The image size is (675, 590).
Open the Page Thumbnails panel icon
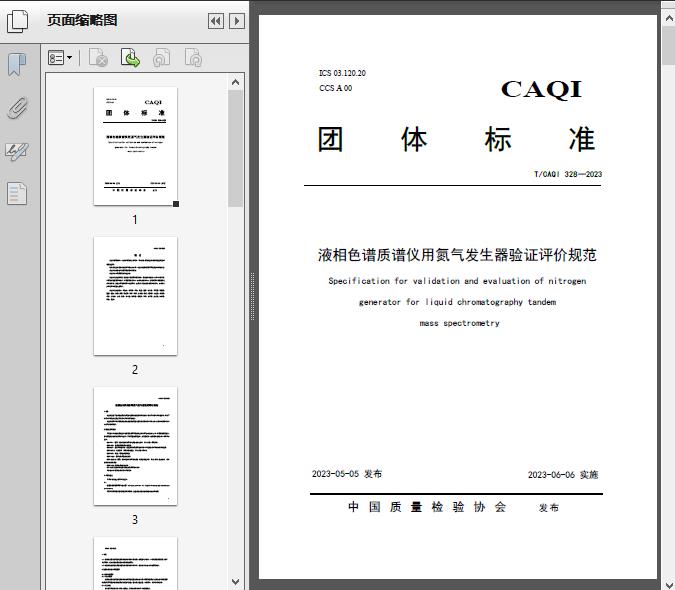(18, 21)
